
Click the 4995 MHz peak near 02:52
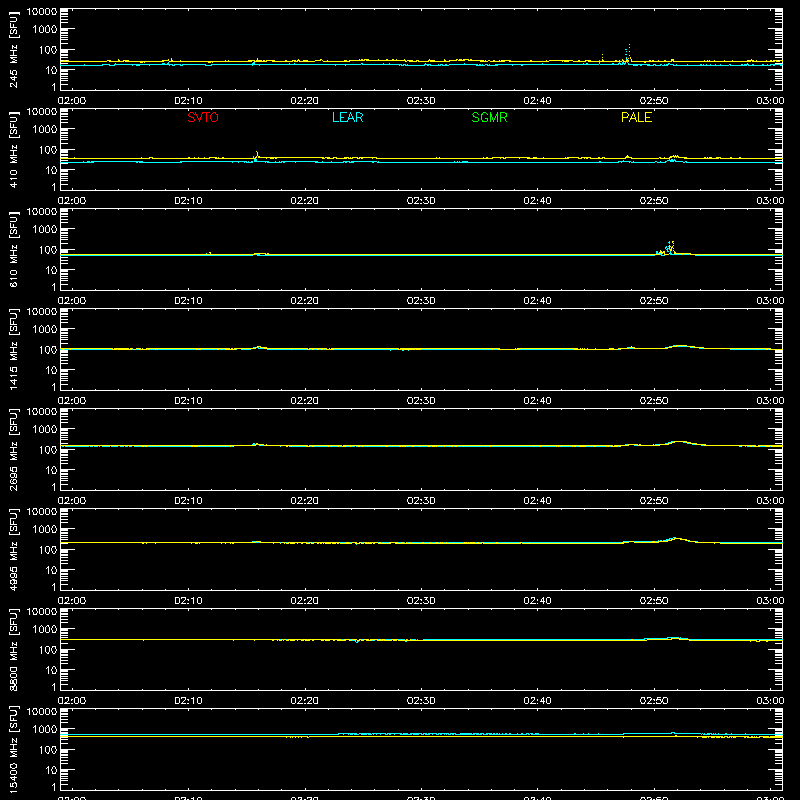[676, 539]
